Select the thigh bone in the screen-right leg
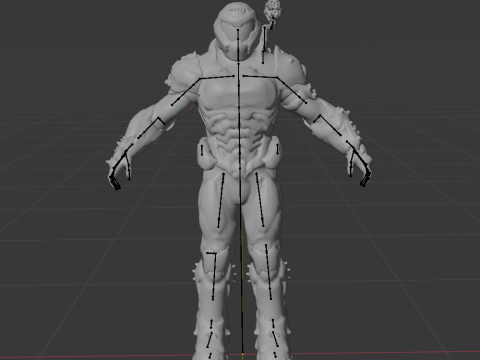480x360 pixels. (x=260, y=199)
